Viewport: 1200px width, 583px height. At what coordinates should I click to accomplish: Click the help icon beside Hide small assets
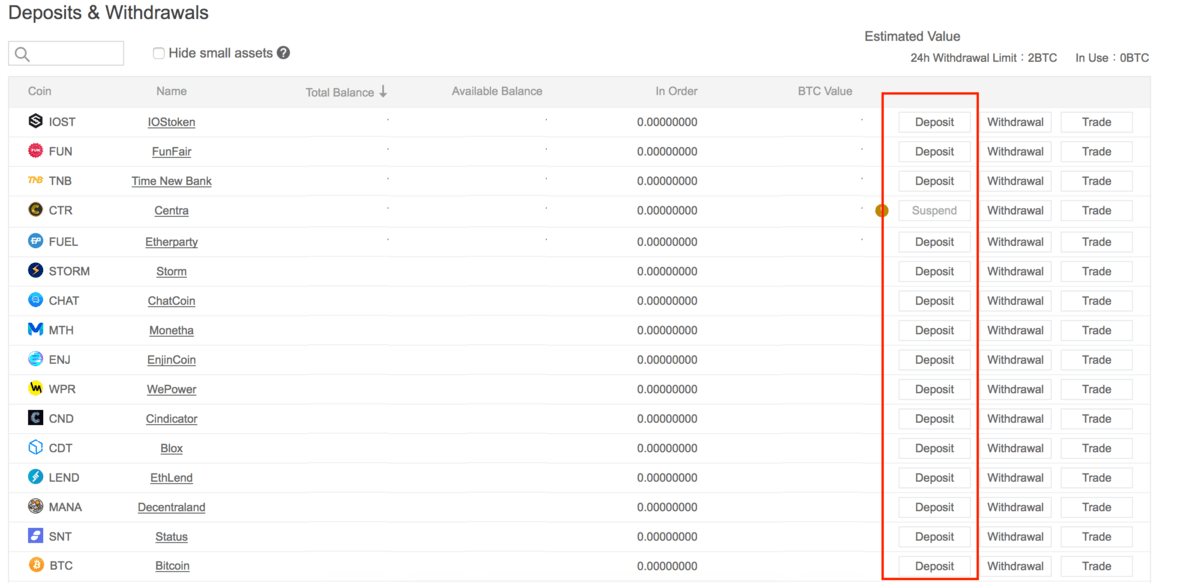click(284, 53)
